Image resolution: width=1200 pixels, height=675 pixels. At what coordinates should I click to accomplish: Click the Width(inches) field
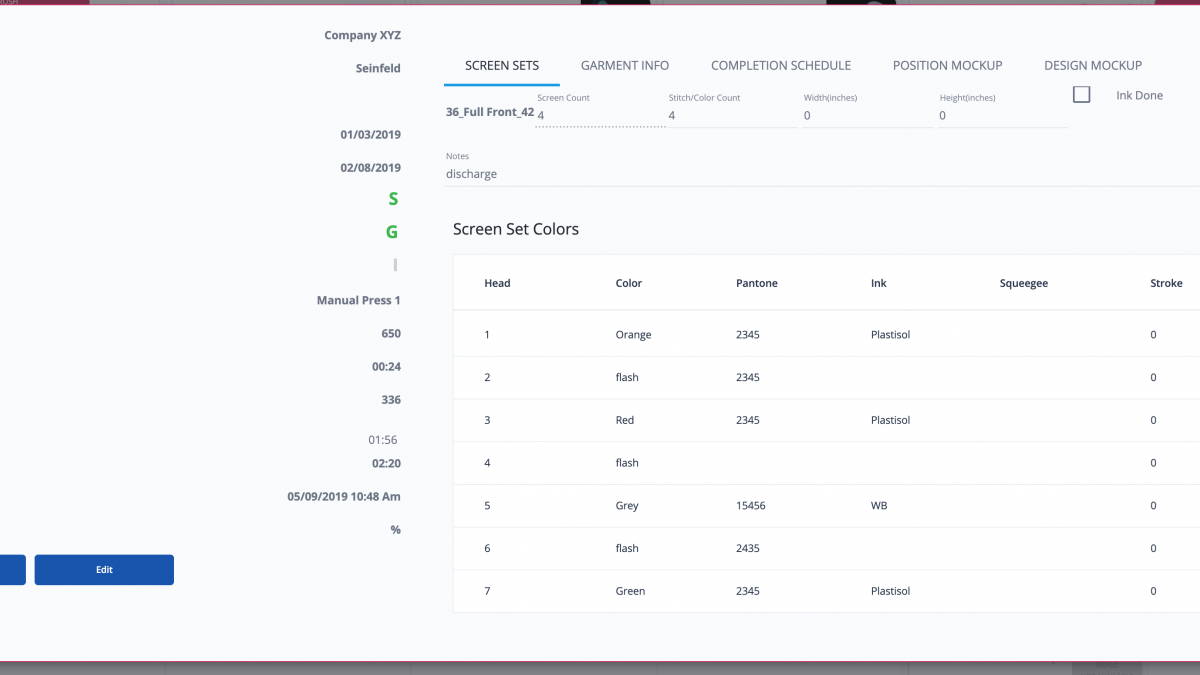click(x=866, y=116)
